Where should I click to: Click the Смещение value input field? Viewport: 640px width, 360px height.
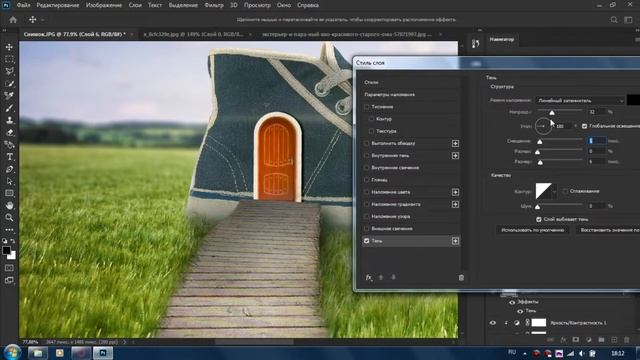tap(597, 141)
